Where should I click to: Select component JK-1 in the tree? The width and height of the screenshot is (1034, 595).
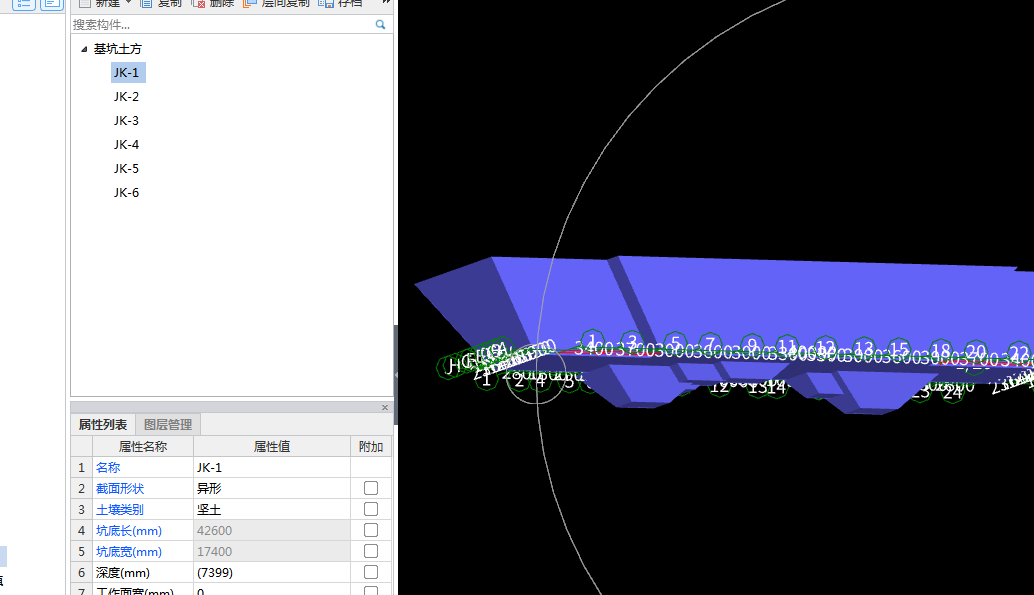[128, 73]
